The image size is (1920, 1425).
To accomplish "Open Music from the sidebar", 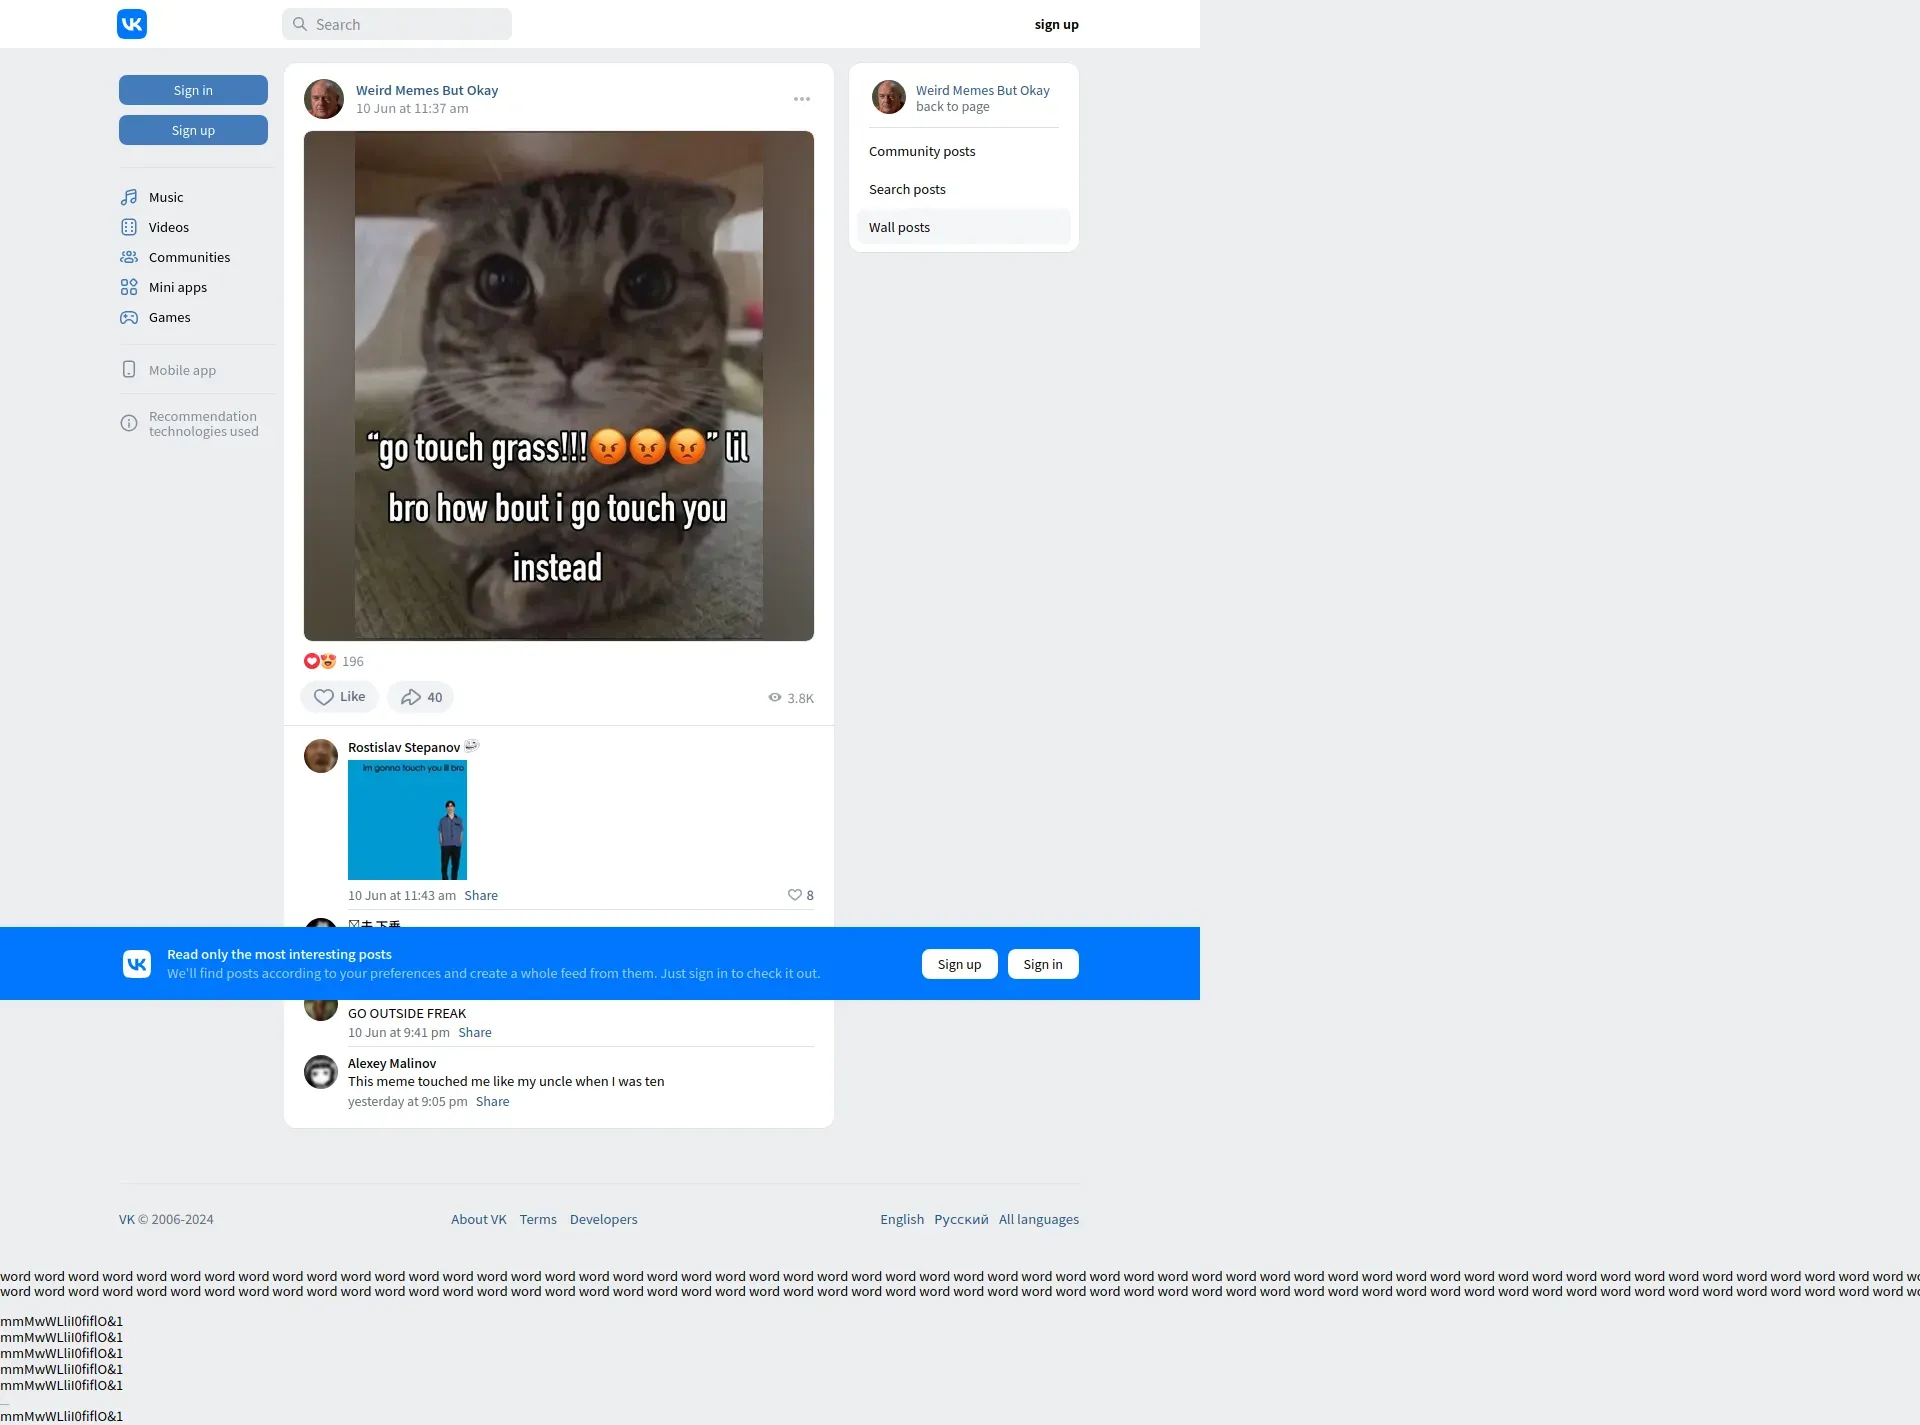I will 166,197.
